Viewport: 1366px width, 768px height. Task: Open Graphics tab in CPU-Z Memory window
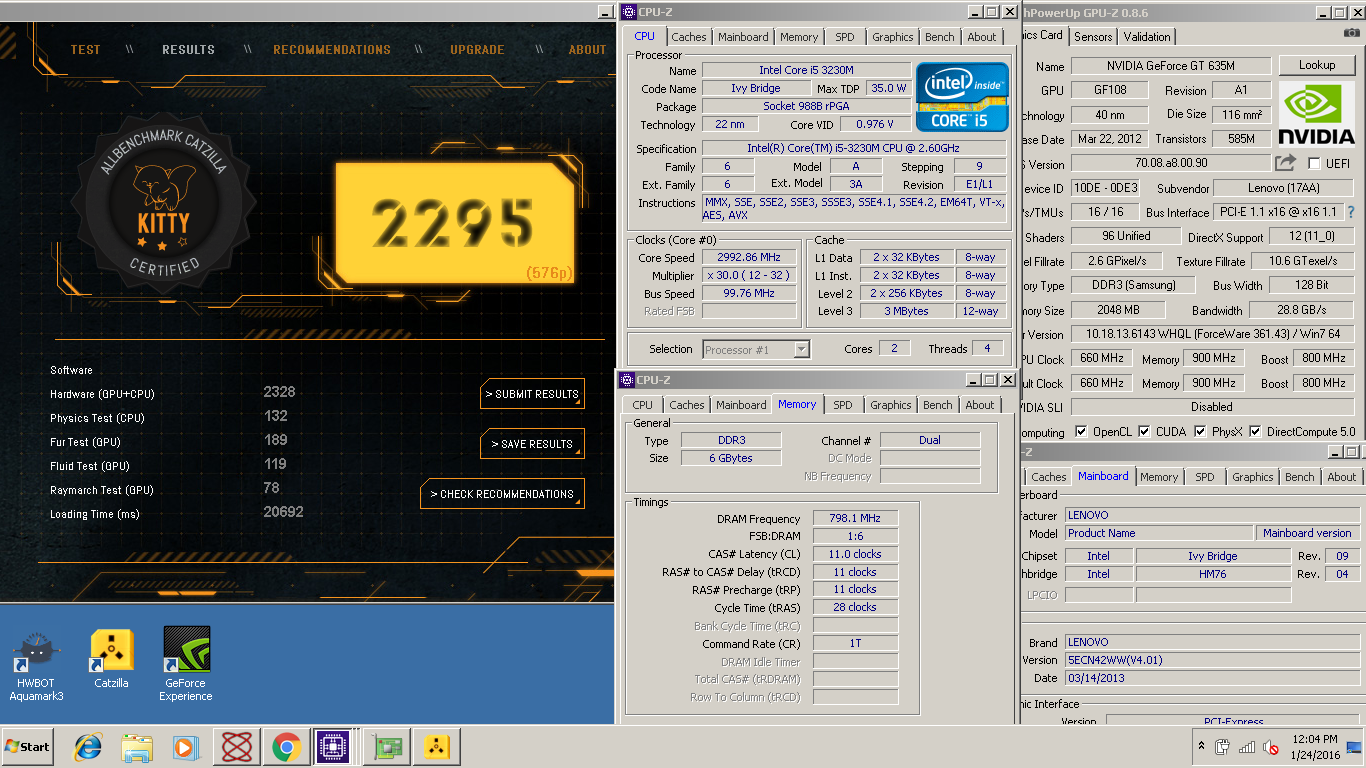pyautogui.click(x=891, y=405)
